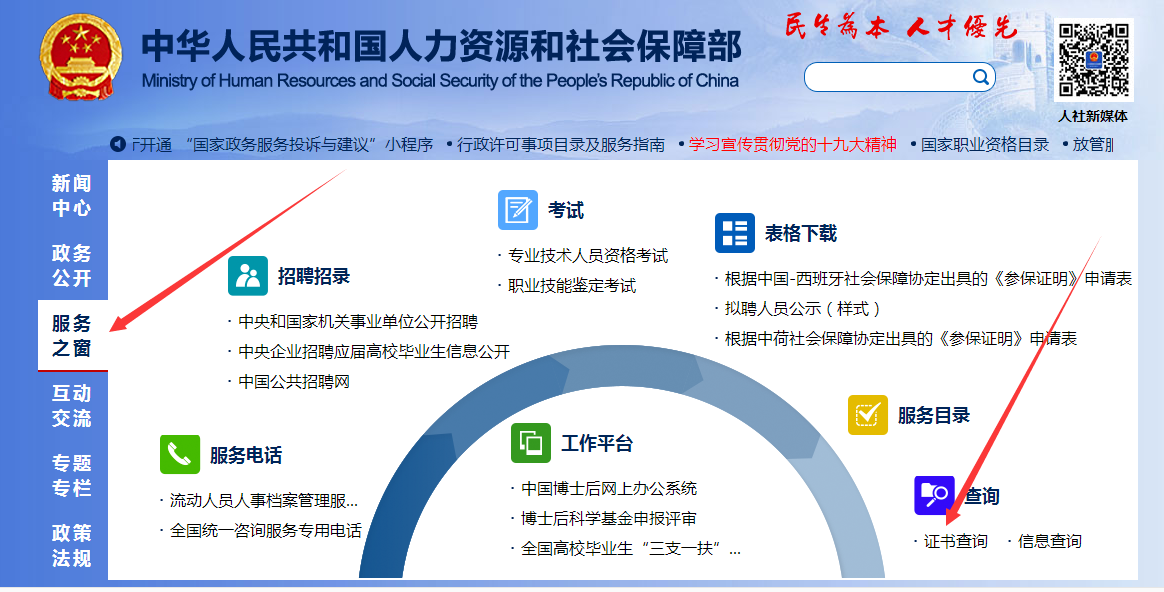Click the ticker back arrow icon
1164x592 pixels.
[x=118, y=144]
